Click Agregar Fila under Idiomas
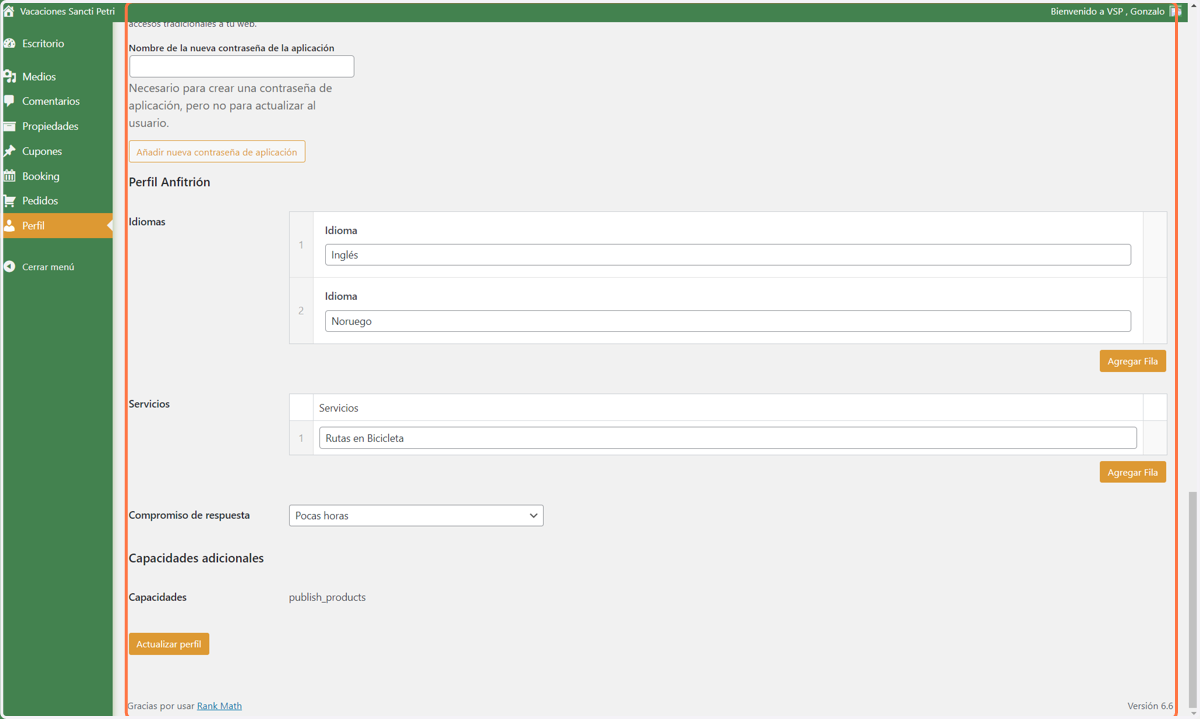The image size is (1200, 719). coord(1133,361)
